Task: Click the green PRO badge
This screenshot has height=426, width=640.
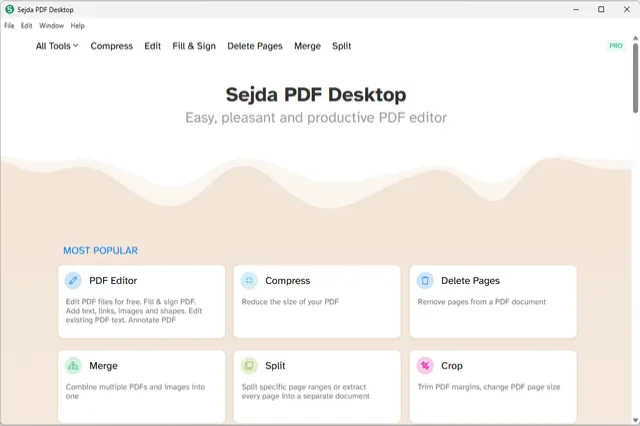Action: (x=616, y=46)
